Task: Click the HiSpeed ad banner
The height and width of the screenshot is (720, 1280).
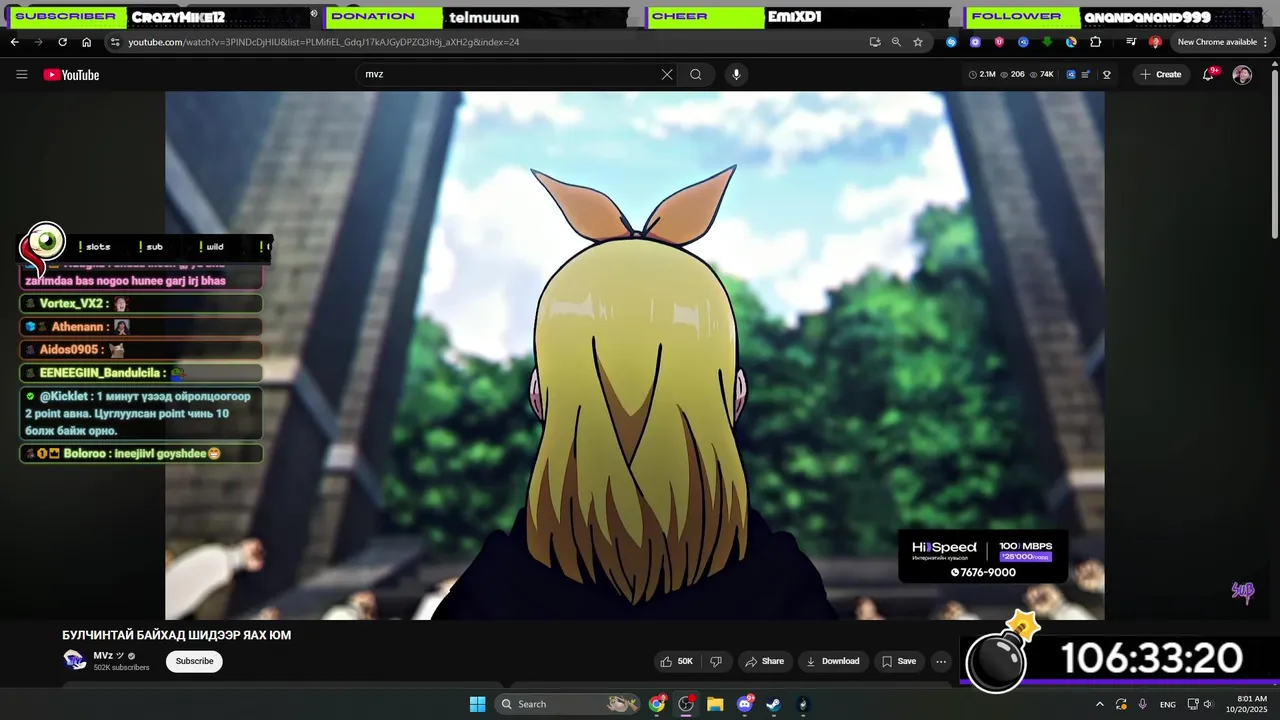Action: (x=982, y=557)
